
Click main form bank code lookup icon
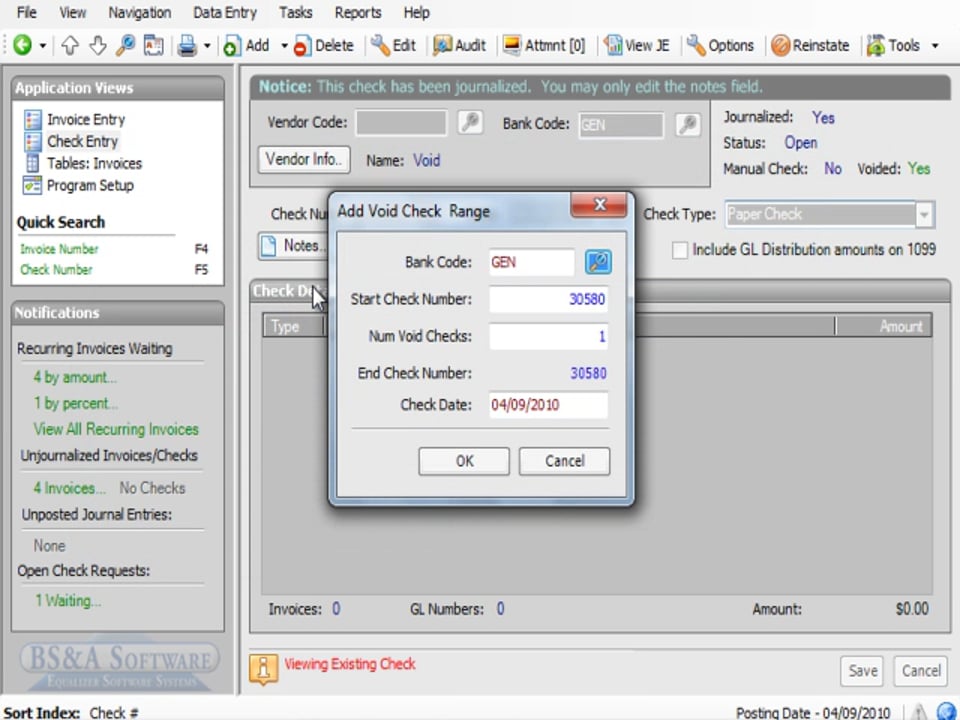point(688,124)
